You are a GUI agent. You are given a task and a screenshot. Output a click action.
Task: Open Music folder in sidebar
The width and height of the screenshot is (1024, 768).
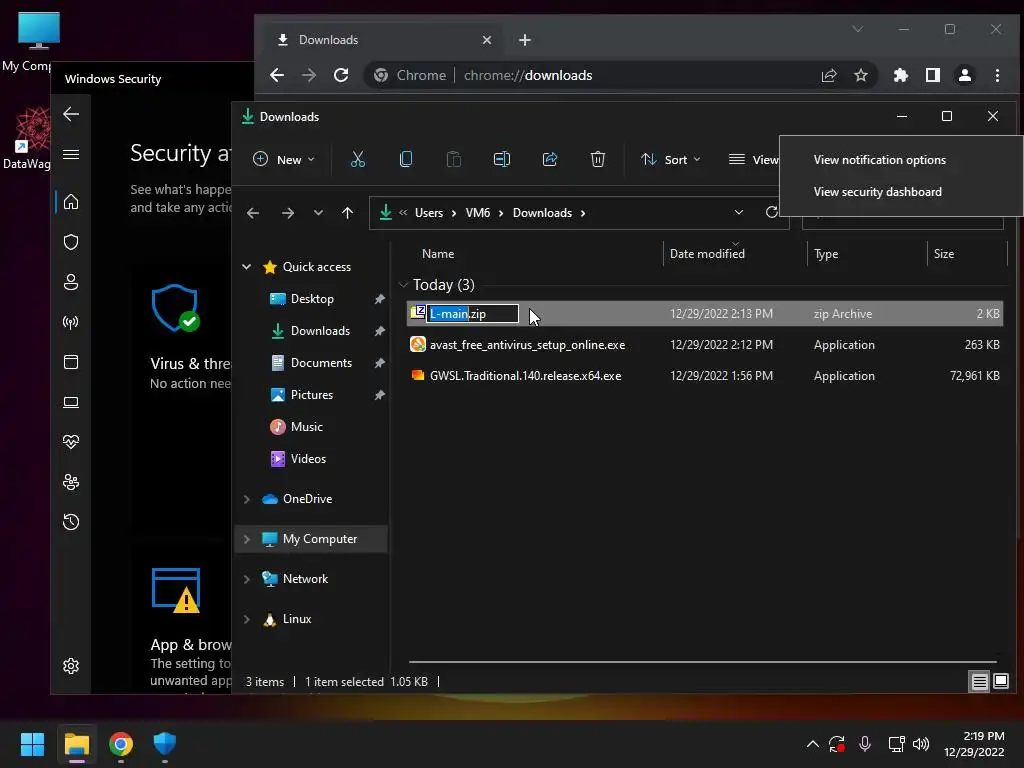(x=306, y=427)
